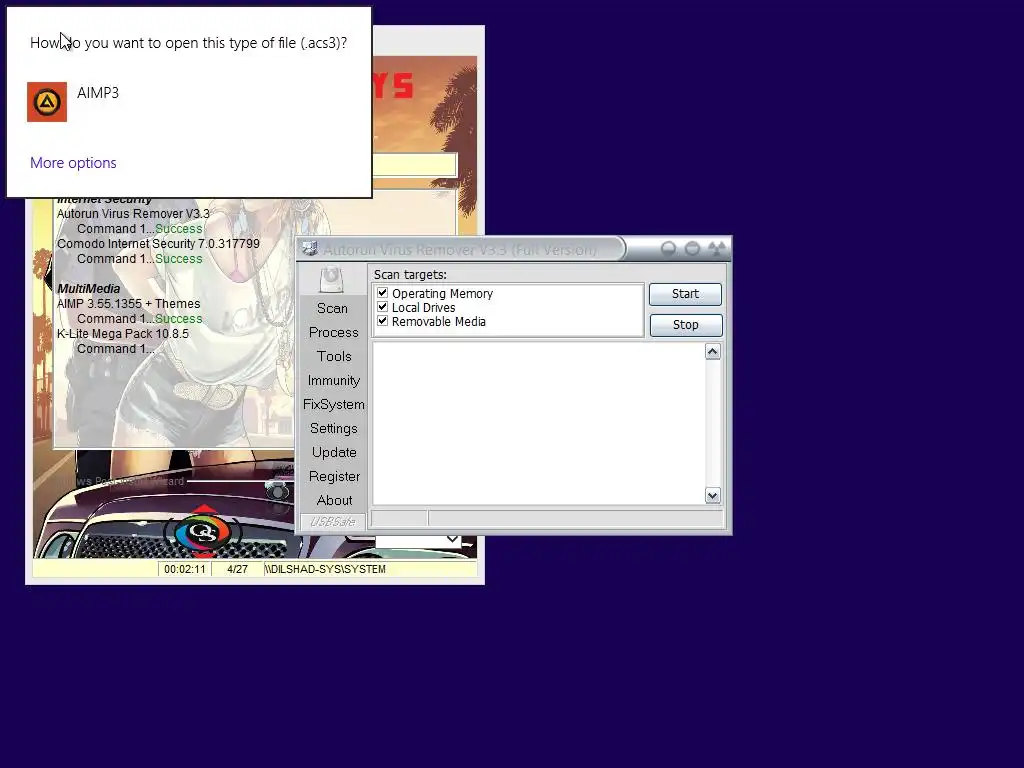
Task: Click the camera logo above Scan
Action: [x=332, y=279]
